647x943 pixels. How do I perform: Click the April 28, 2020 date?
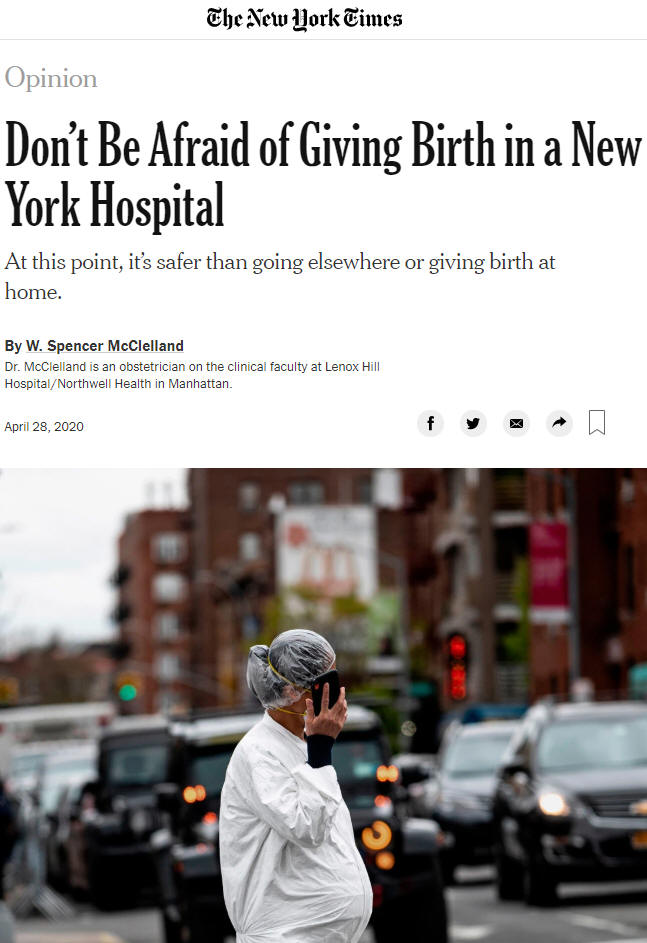pyautogui.click(x=44, y=426)
